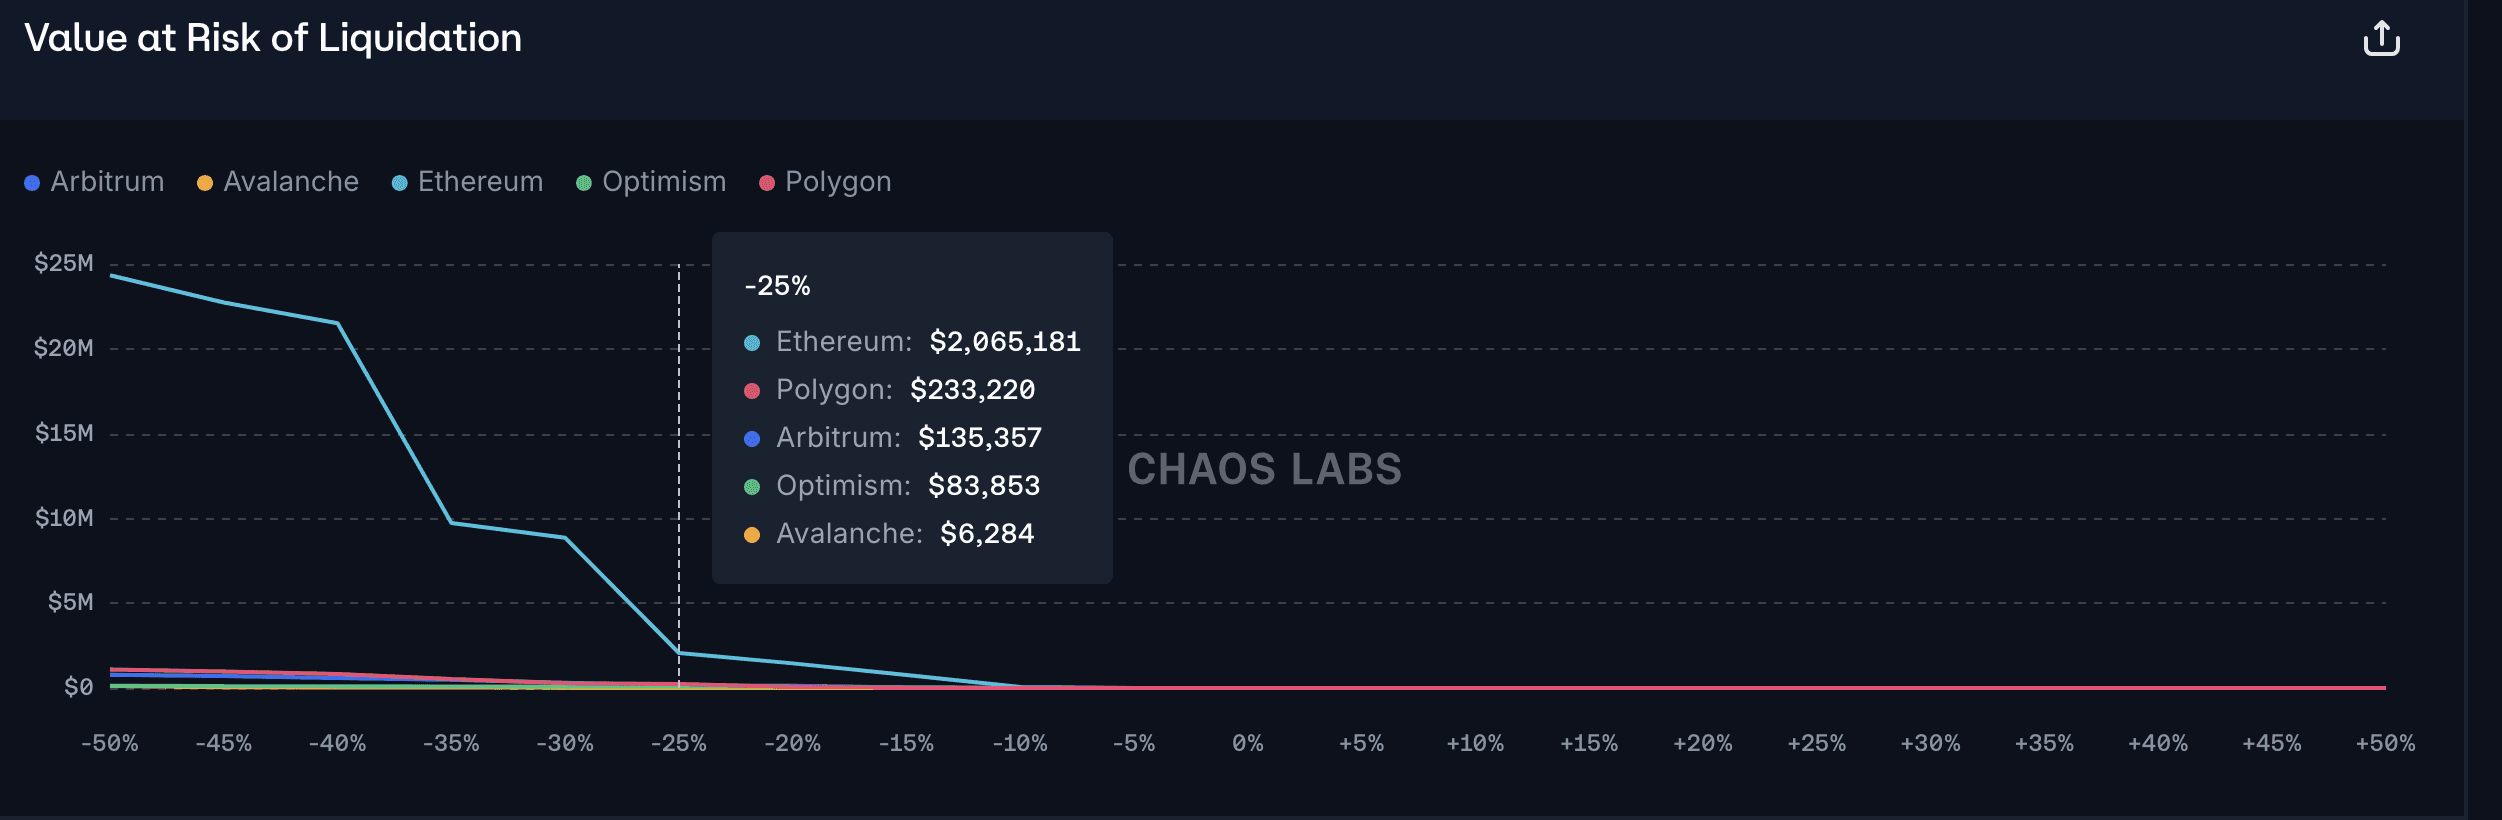
Task: Click the CHAOS LABS watermark
Action: pos(1264,469)
